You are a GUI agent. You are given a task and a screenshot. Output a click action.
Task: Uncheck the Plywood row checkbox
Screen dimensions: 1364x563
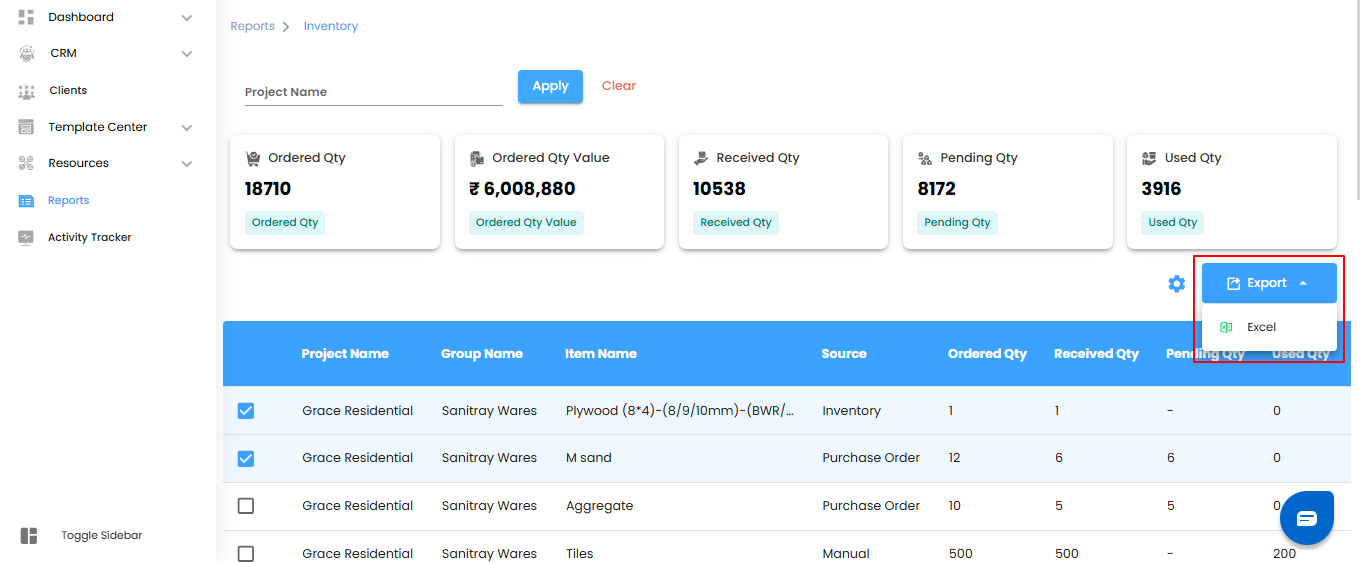(246, 411)
